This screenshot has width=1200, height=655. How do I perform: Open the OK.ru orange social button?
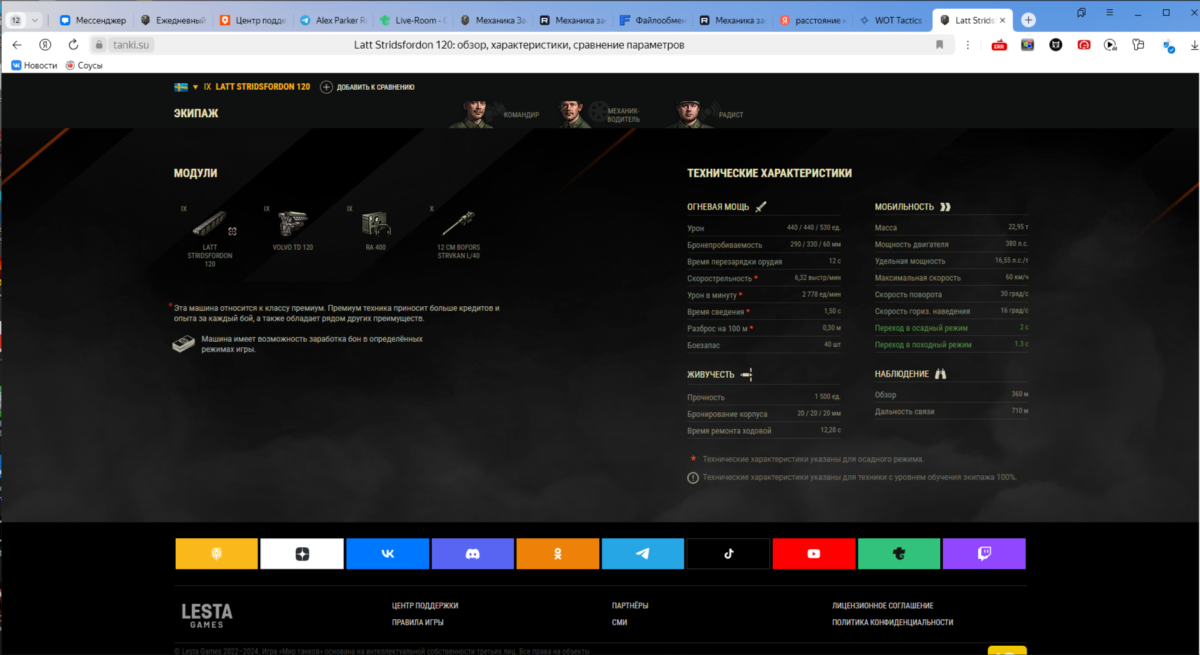click(556, 553)
